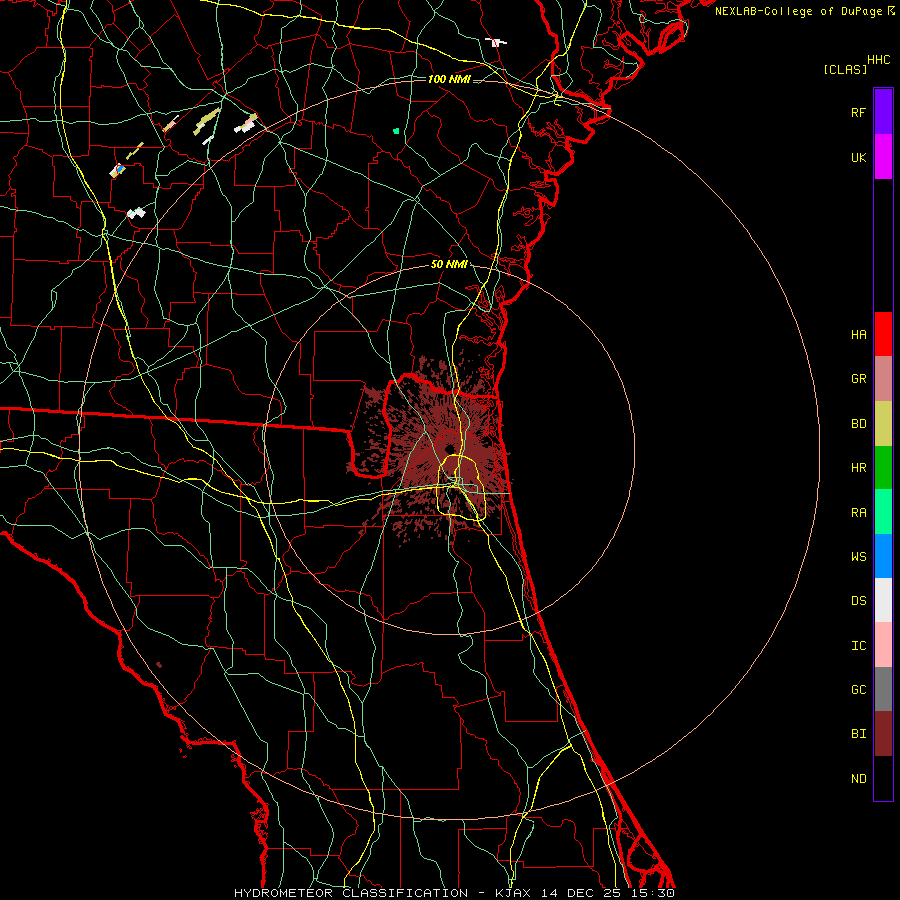The width and height of the screenshot is (900, 900).
Task: Click the 'HHC' product label
Action: pyautogui.click(x=878, y=60)
